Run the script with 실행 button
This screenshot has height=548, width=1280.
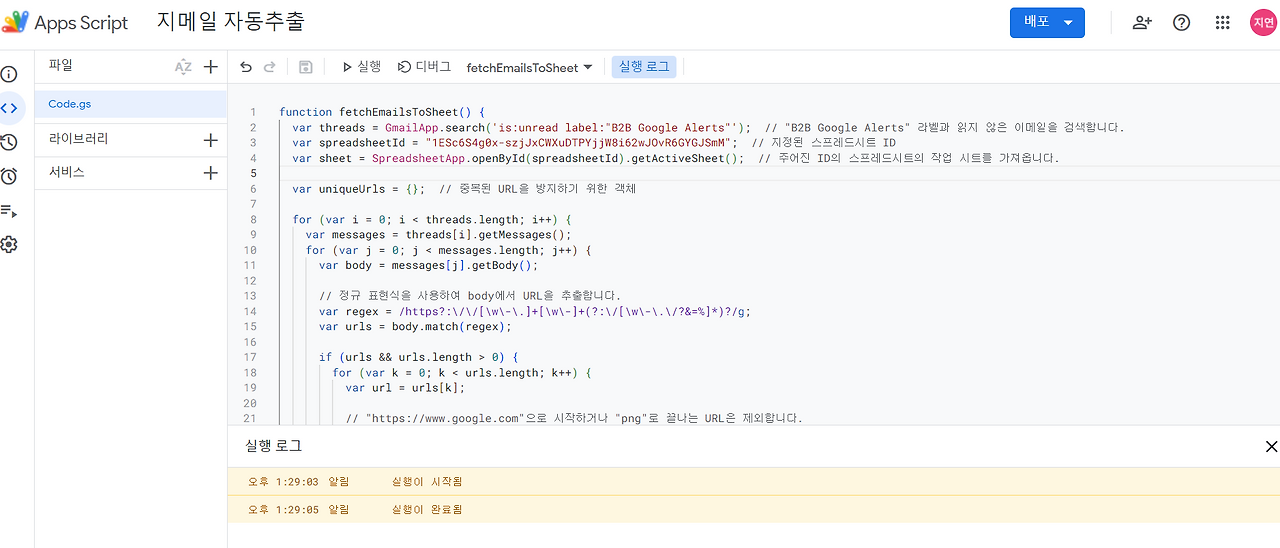click(x=361, y=67)
